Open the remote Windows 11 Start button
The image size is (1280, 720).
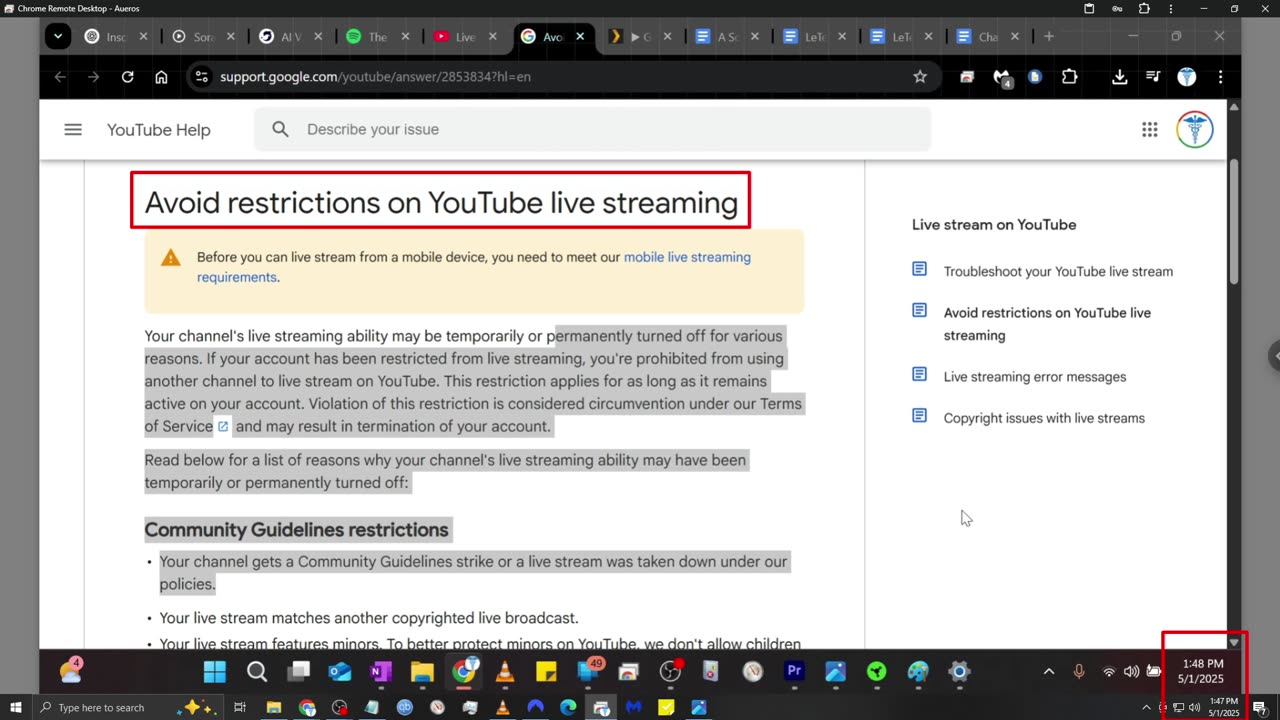click(x=215, y=672)
